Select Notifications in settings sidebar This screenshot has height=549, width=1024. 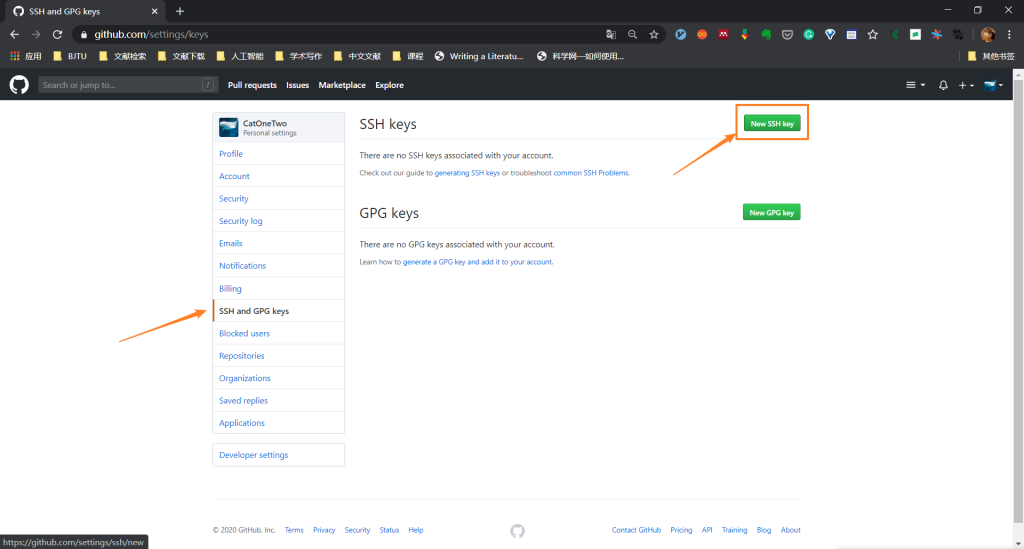(x=278, y=266)
